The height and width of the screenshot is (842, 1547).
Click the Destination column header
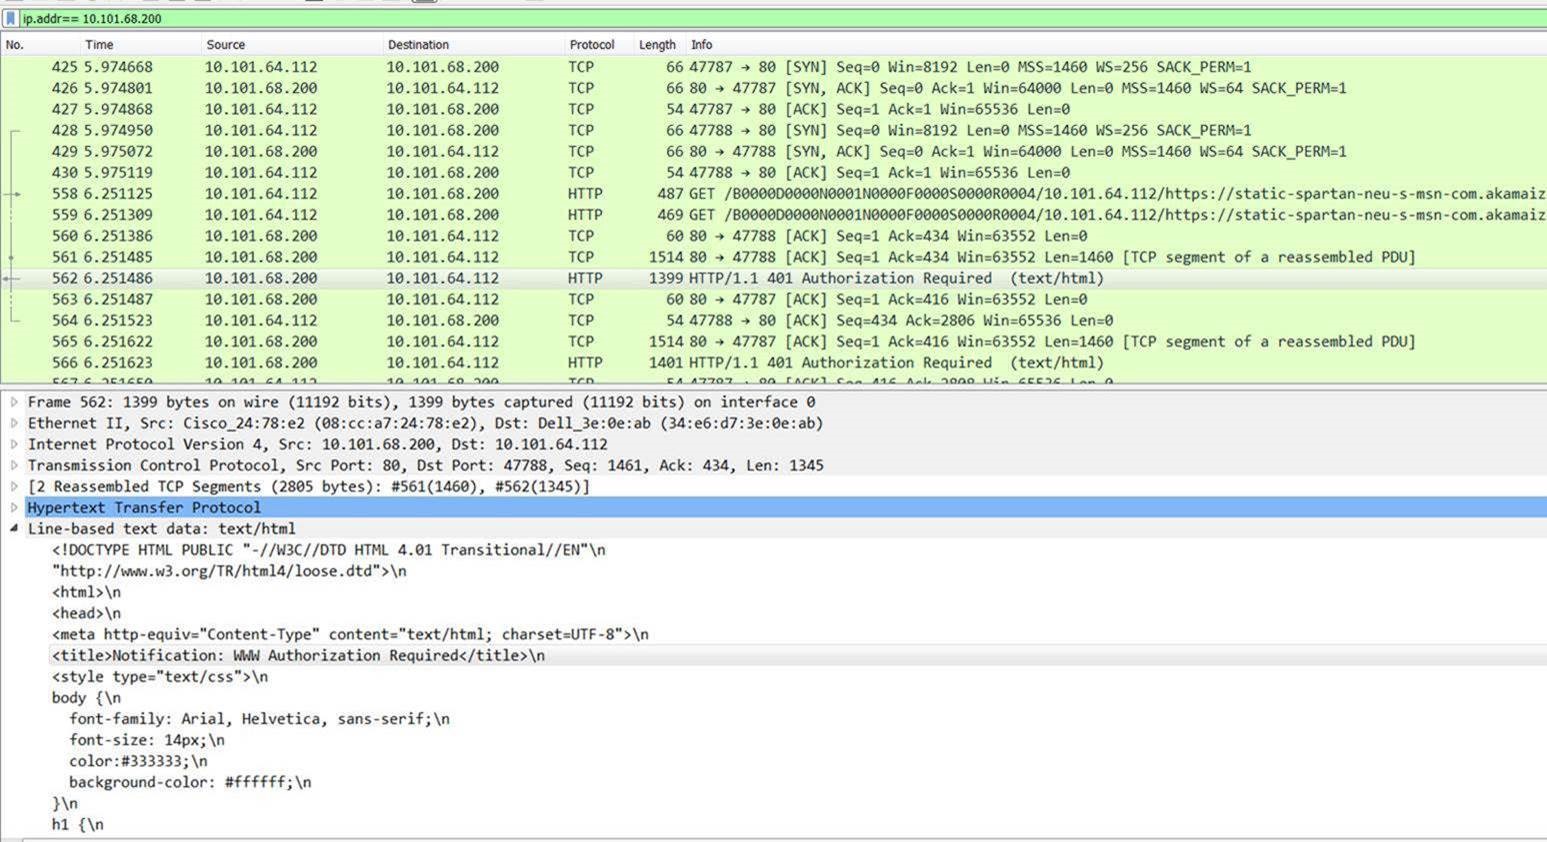point(418,44)
